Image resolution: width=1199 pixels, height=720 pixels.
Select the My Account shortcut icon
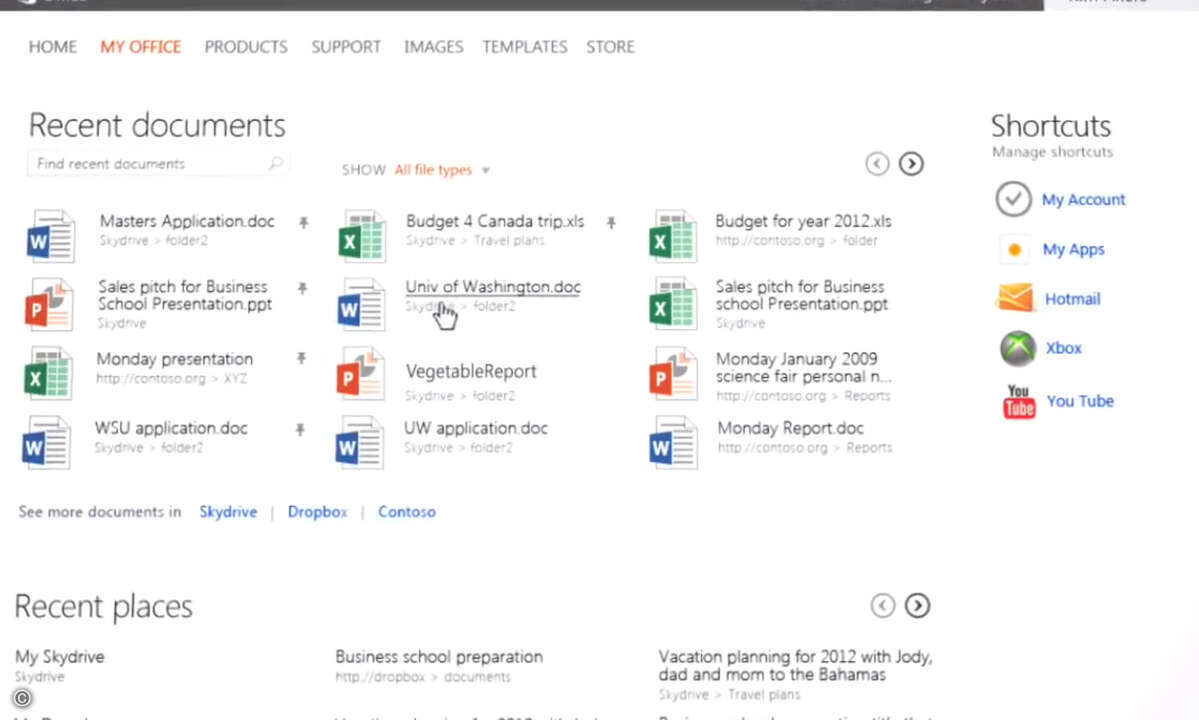point(1013,200)
